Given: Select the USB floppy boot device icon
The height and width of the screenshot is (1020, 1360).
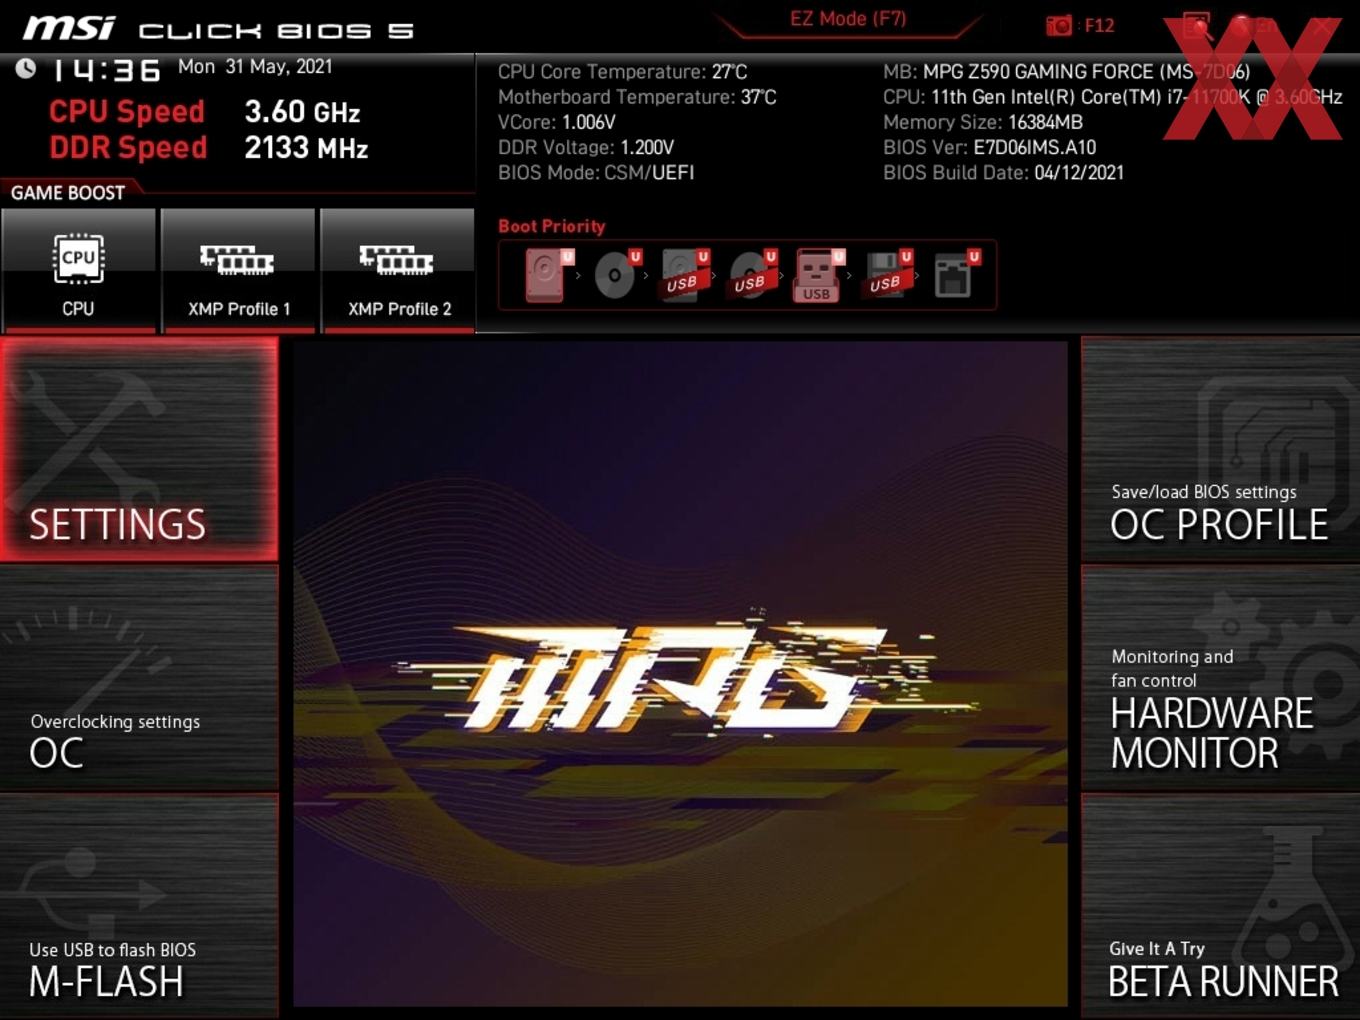Looking at the screenshot, I should click(887, 275).
